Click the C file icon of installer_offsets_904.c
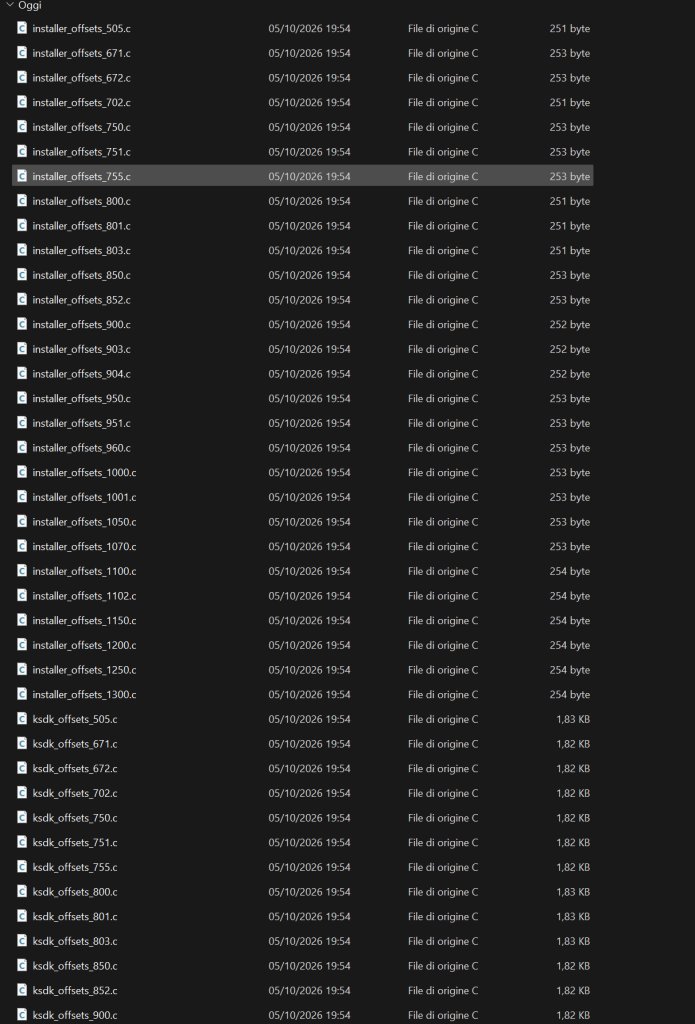 (x=22, y=374)
